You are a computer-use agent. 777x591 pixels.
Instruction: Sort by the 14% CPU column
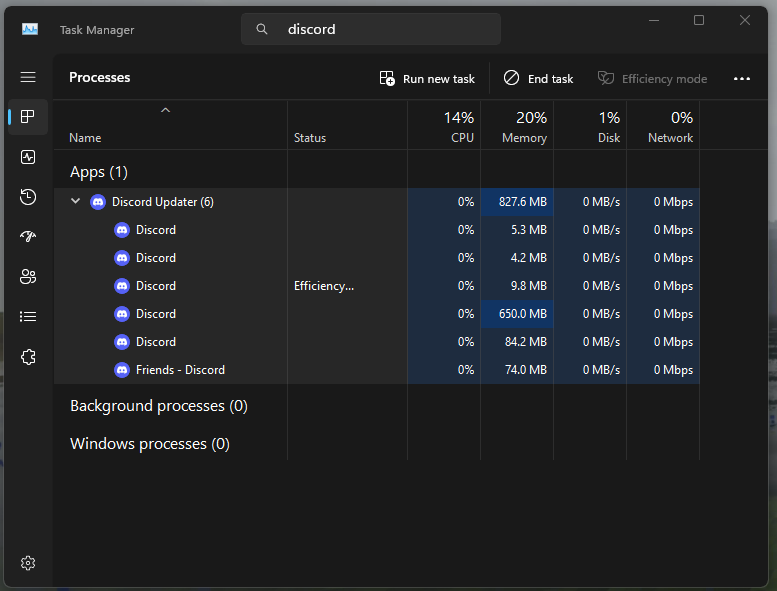(x=444, y=126)
